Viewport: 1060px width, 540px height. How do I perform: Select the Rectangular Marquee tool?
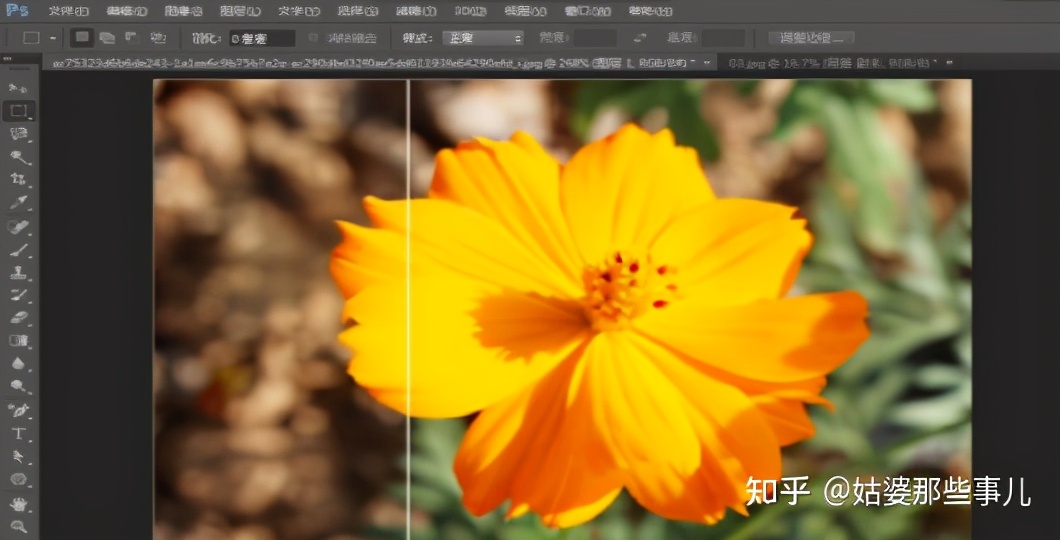[19, 111]
